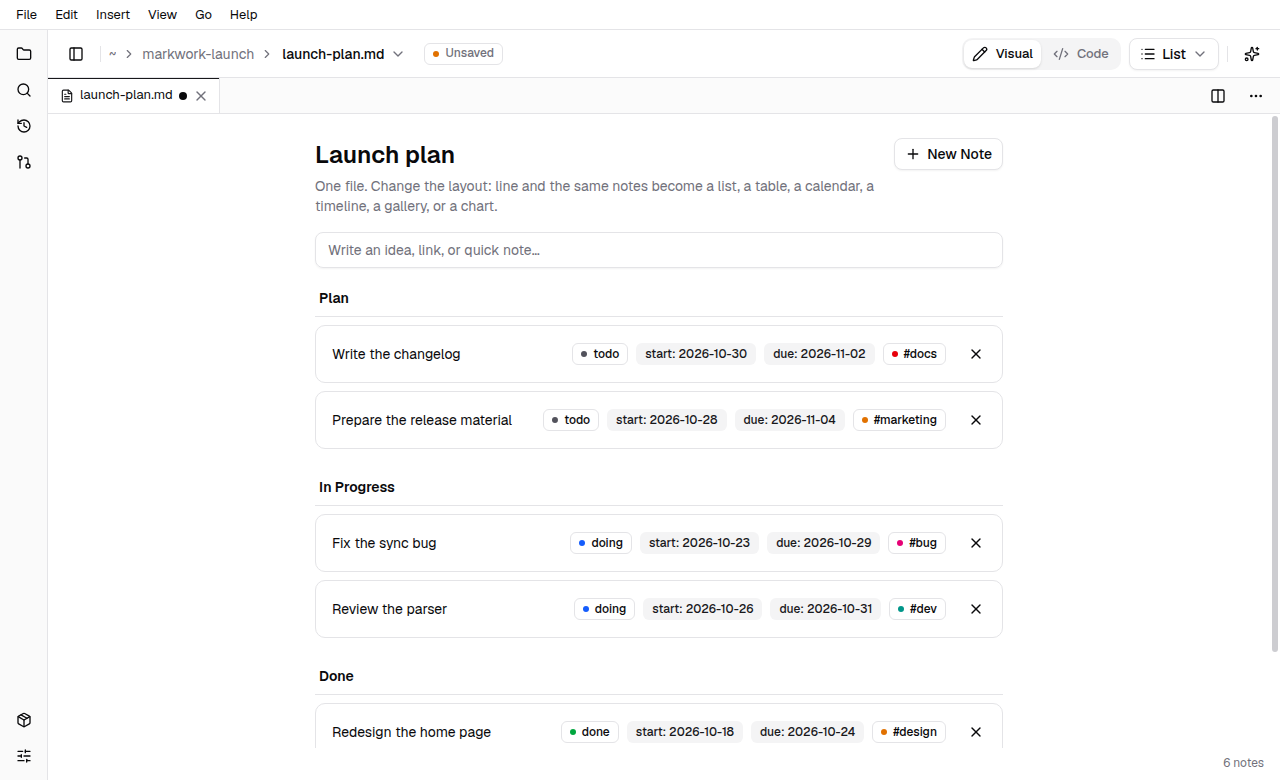Open the Help menu

[244, 15]
